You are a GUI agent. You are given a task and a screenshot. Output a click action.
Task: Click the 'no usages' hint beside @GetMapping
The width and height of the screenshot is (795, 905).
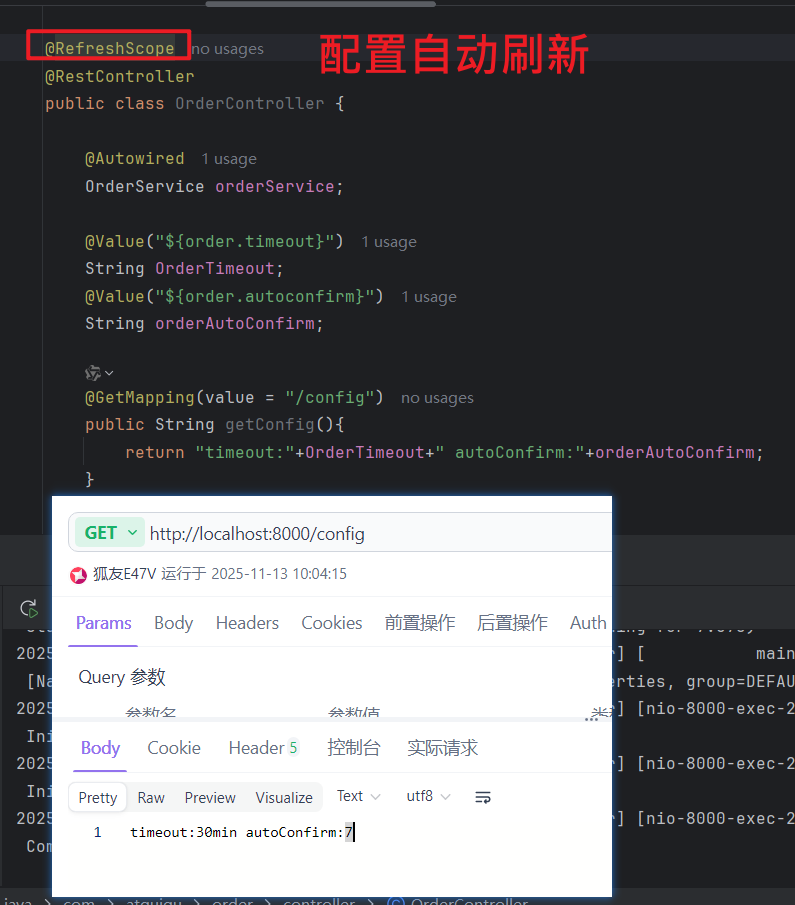tap(437, 398)
